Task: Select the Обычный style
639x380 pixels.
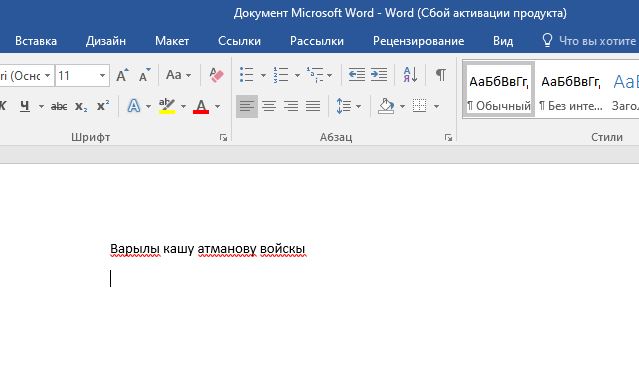Action: [499, 90]
